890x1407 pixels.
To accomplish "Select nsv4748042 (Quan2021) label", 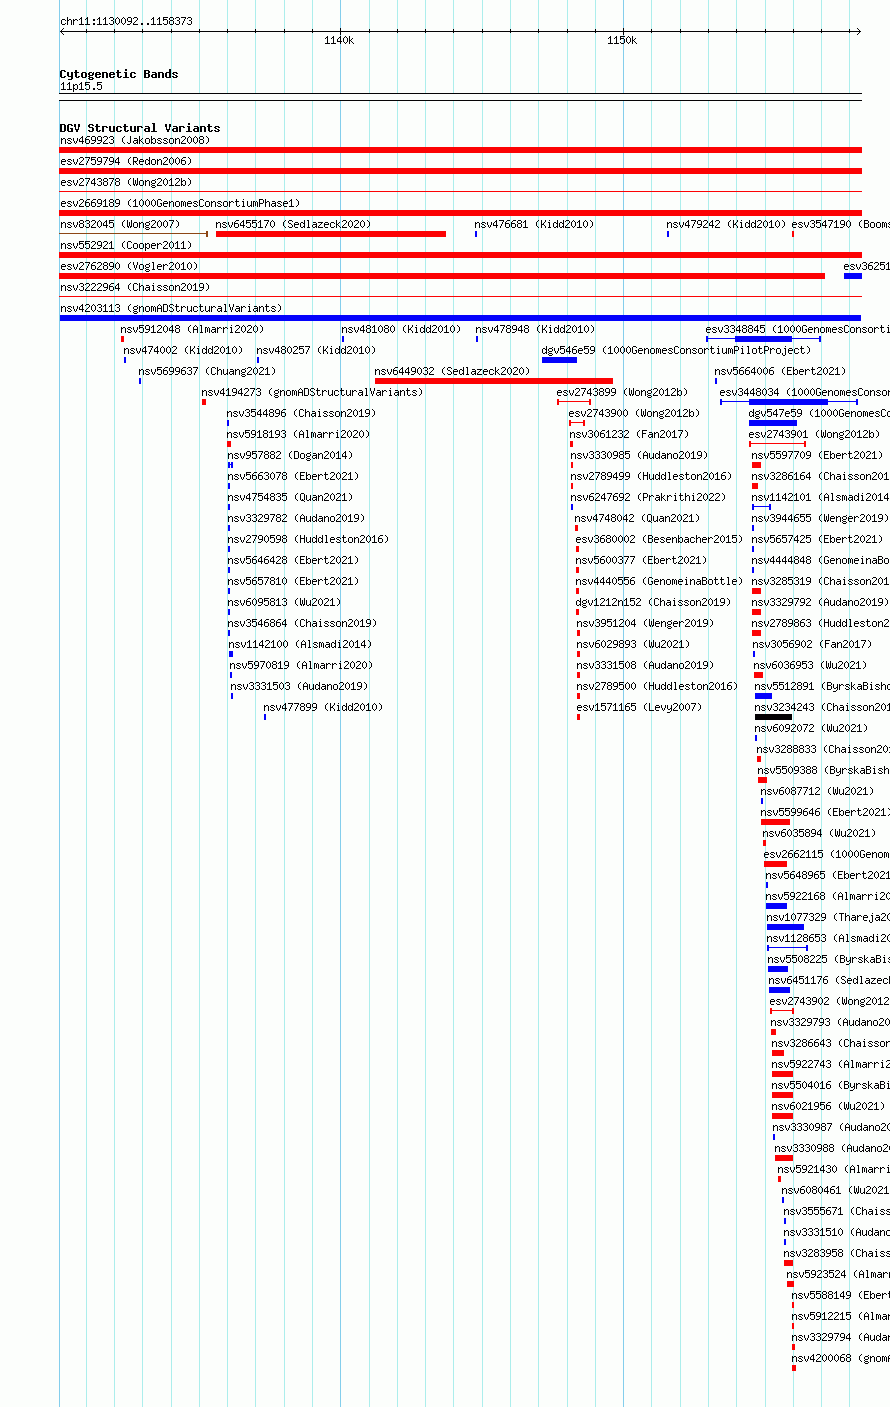I will point(637,518).
